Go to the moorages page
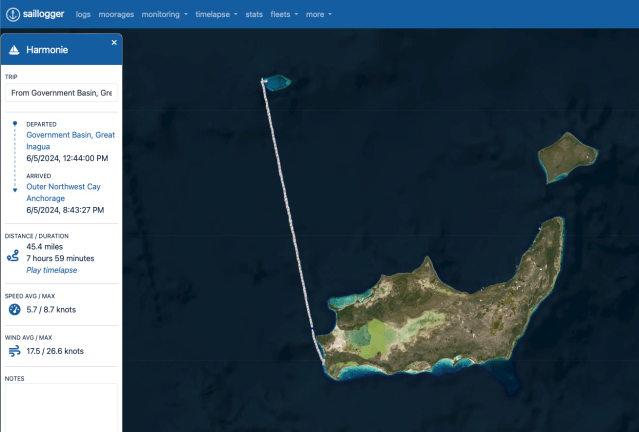This screenshot has width=639, height=432. point(116,15)
